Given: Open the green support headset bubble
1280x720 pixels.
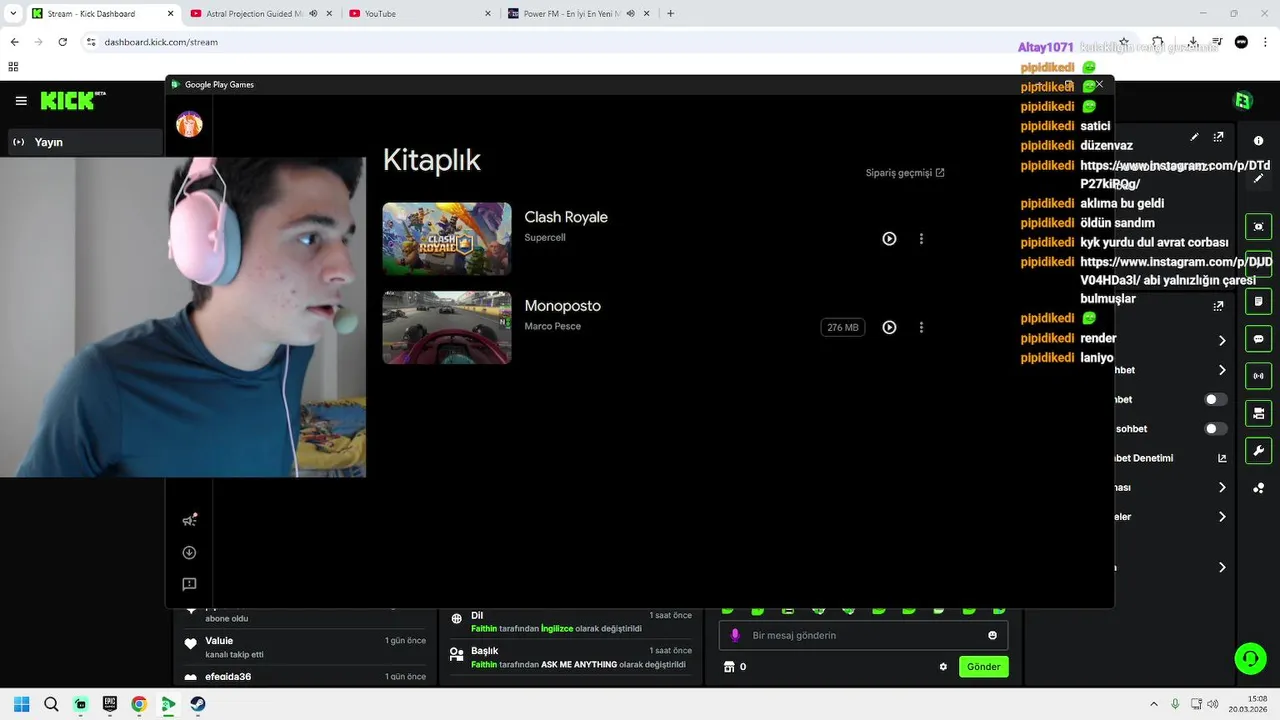Looking at the screenshot, I should 1250,658.
